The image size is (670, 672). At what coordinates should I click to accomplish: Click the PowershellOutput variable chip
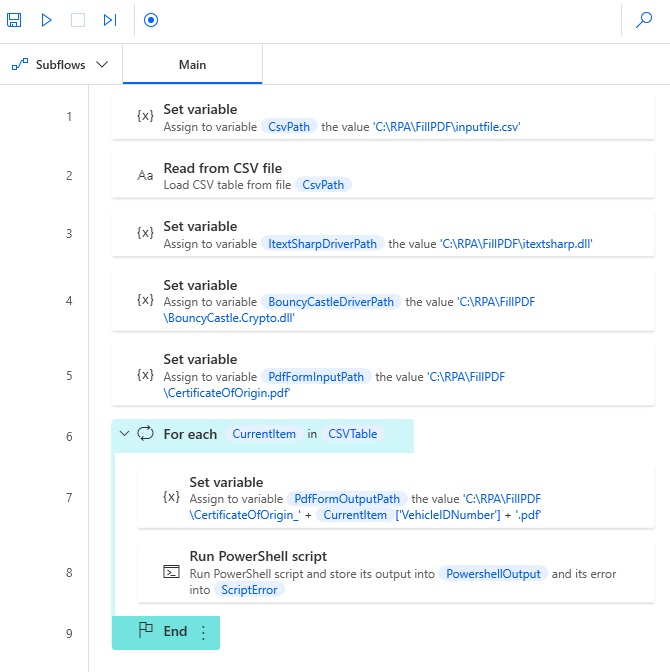pos(493,574)
